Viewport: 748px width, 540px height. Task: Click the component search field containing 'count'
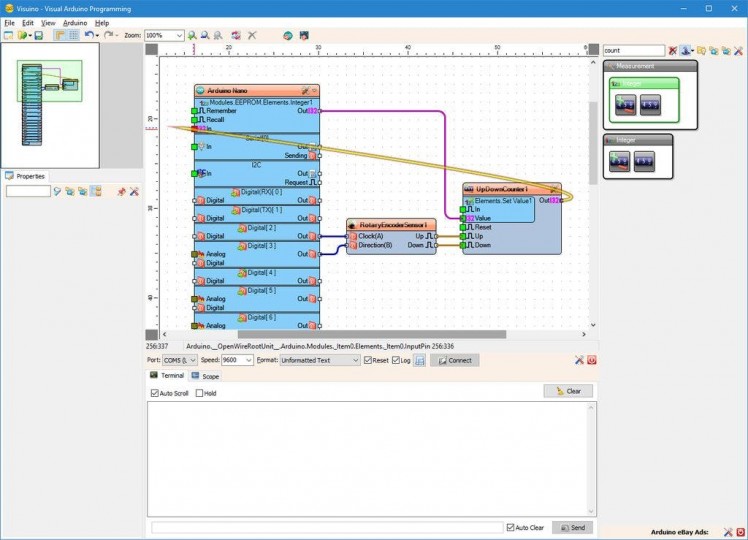point(633,50)
